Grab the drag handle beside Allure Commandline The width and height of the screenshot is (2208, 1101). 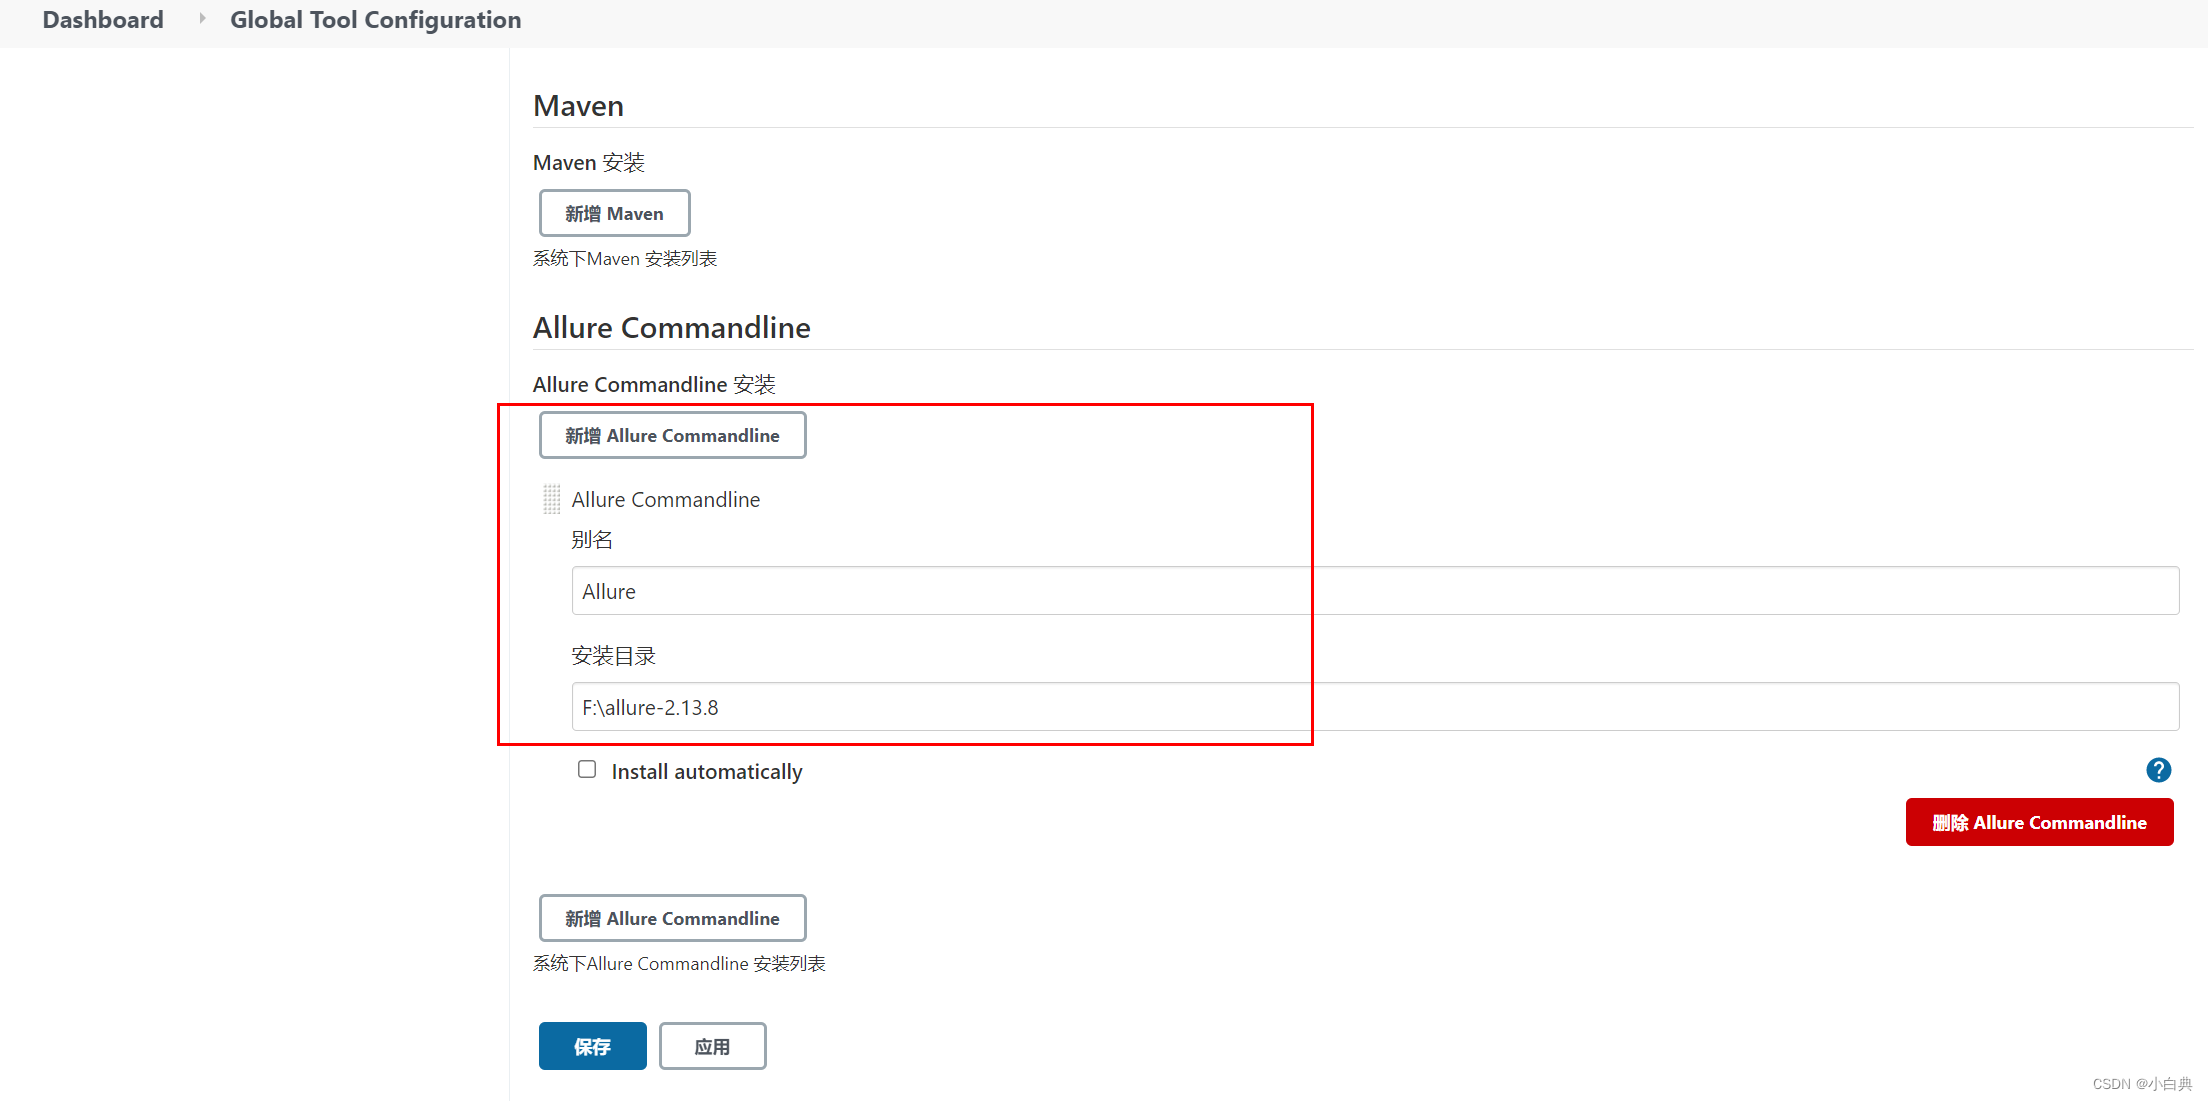click(551, 499)
